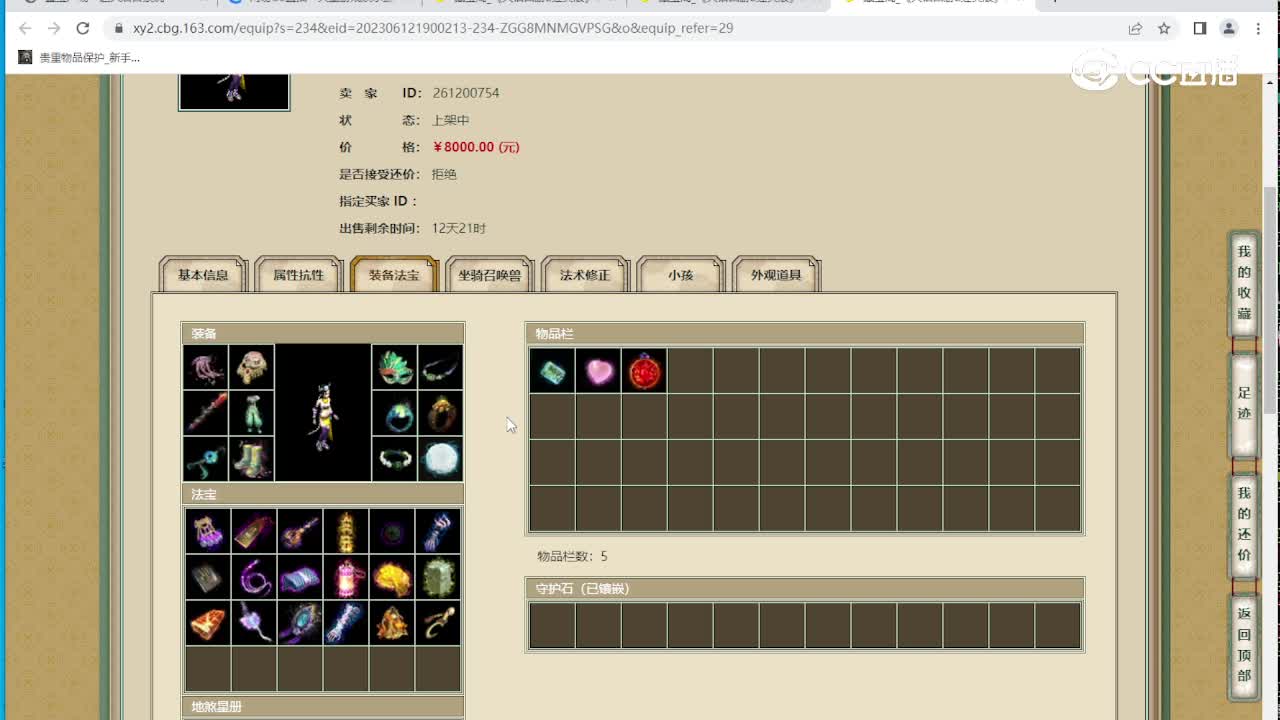
Task: Click the pink jellyfish equipment icon
Action: pos(206,368)
